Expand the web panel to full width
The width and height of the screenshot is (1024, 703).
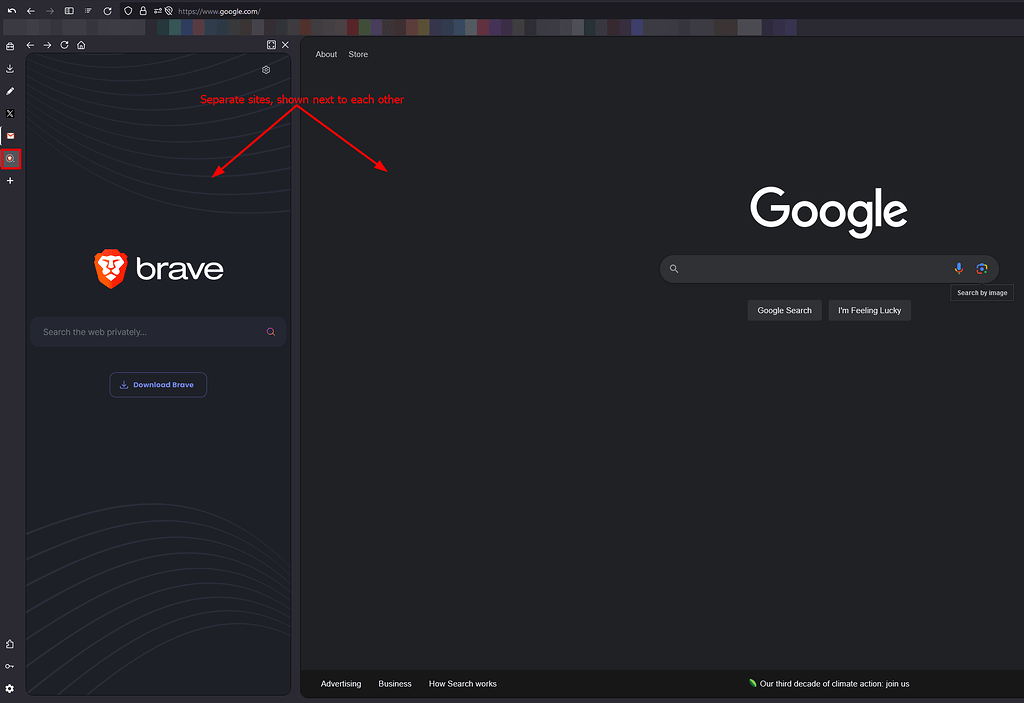coord(270,44)
